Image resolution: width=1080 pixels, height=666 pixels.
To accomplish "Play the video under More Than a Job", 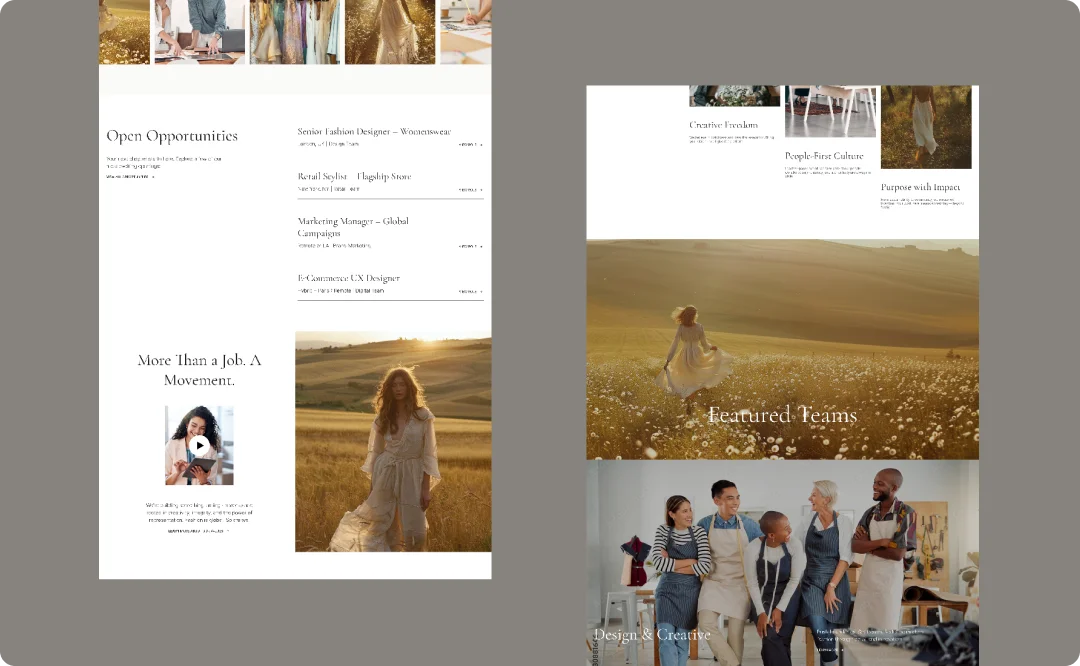I will coord(199,446).
